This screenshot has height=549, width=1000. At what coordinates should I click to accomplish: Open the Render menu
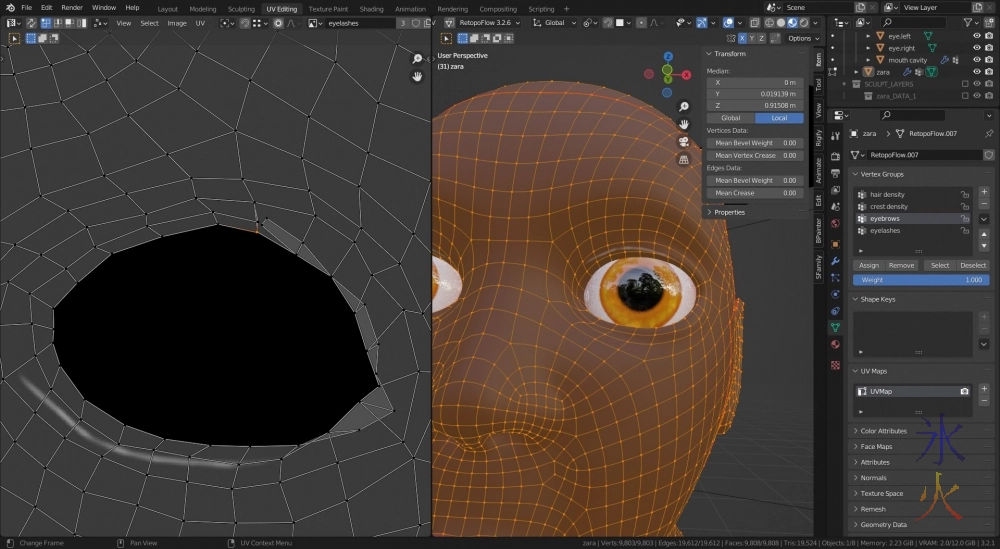(72, 8)
